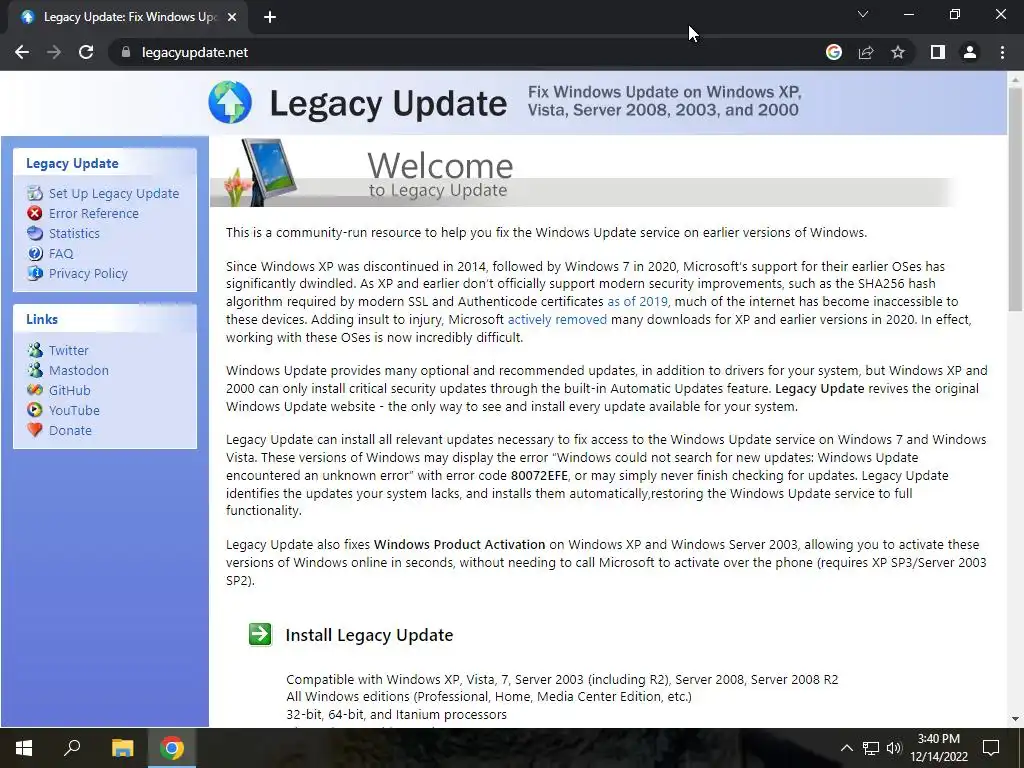This screenshot has width=1024, height=768.
Task: Click the red Error Reference icon
Action: [35, 213]
